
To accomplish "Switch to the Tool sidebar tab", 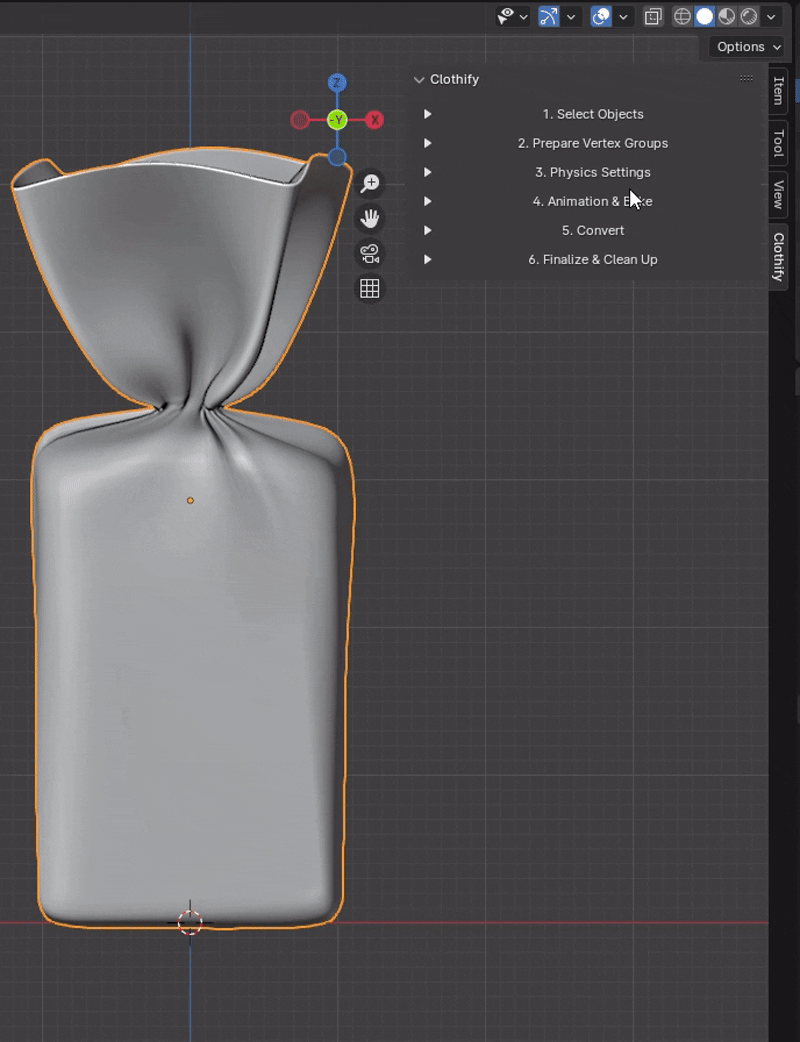I will click(x=779, y=143).
